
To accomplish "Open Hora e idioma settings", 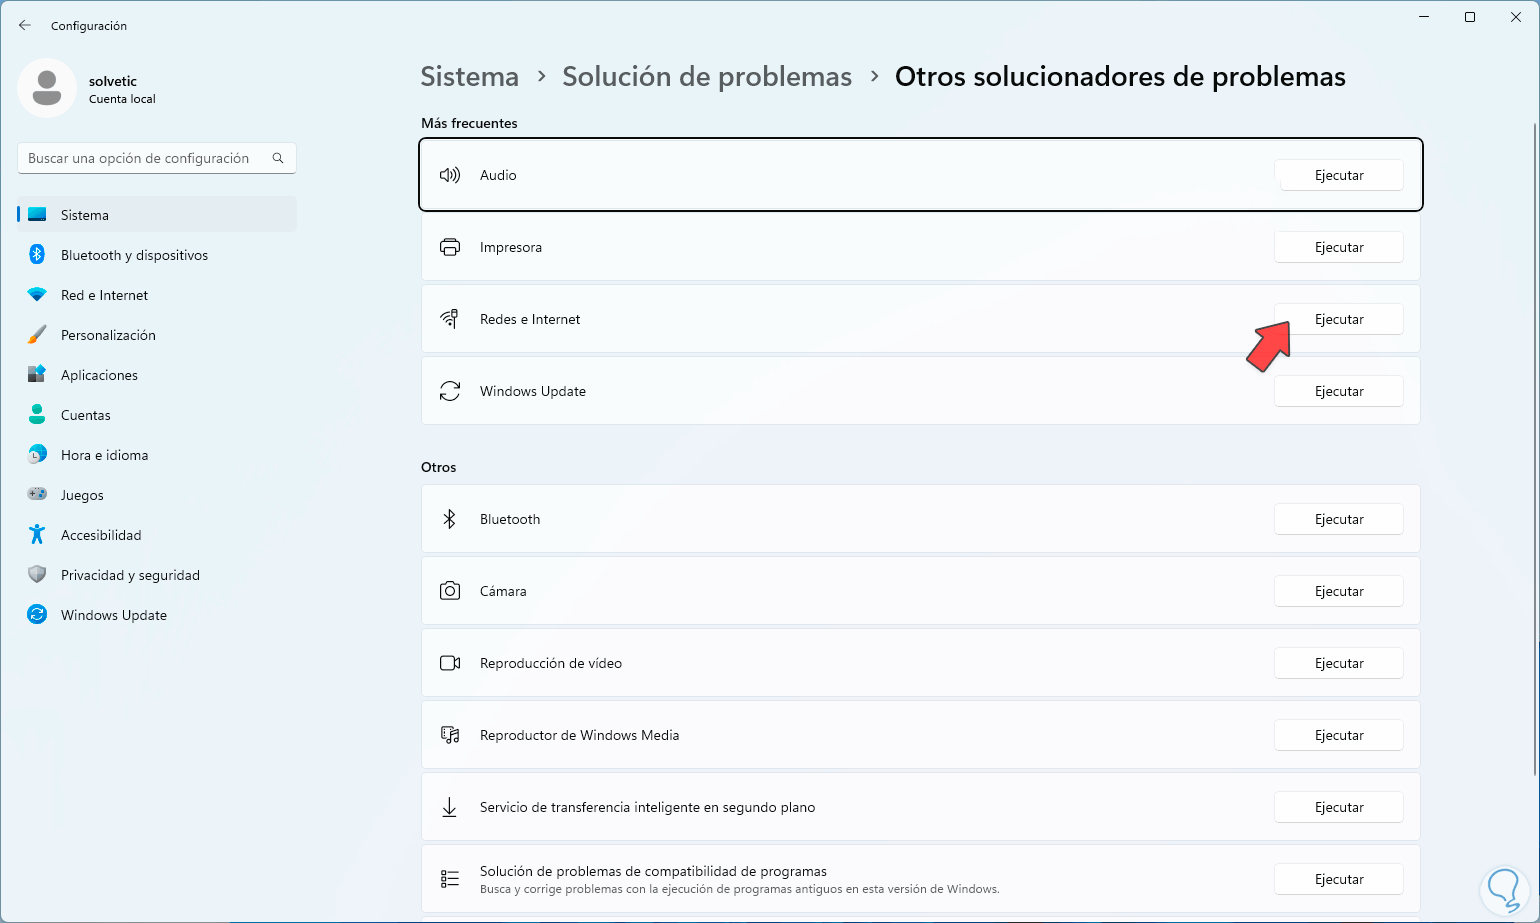I will coord(104,455).
